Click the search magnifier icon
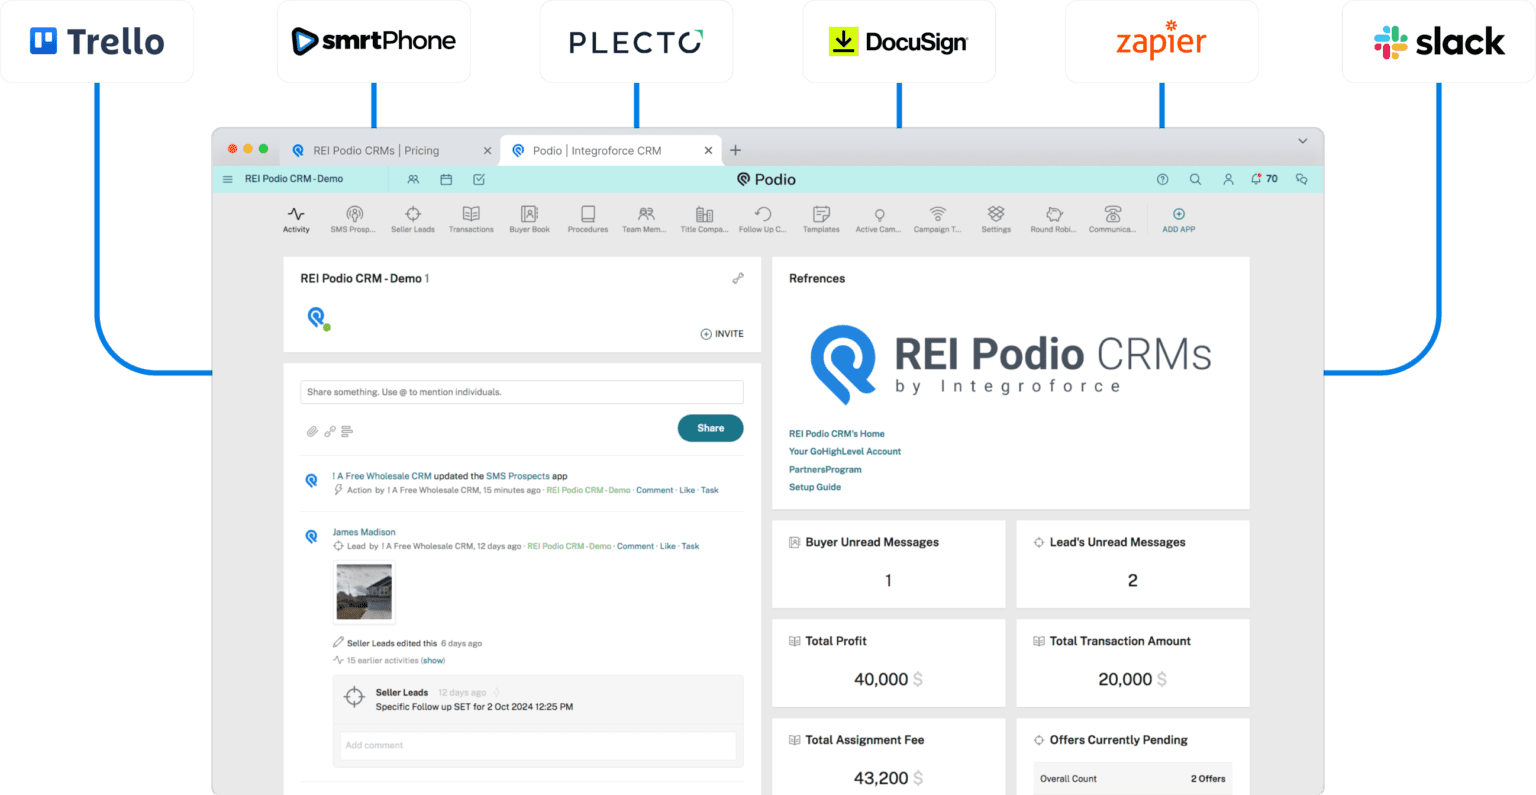This screenshot has height=795, width=1536. click(1195, 179)
